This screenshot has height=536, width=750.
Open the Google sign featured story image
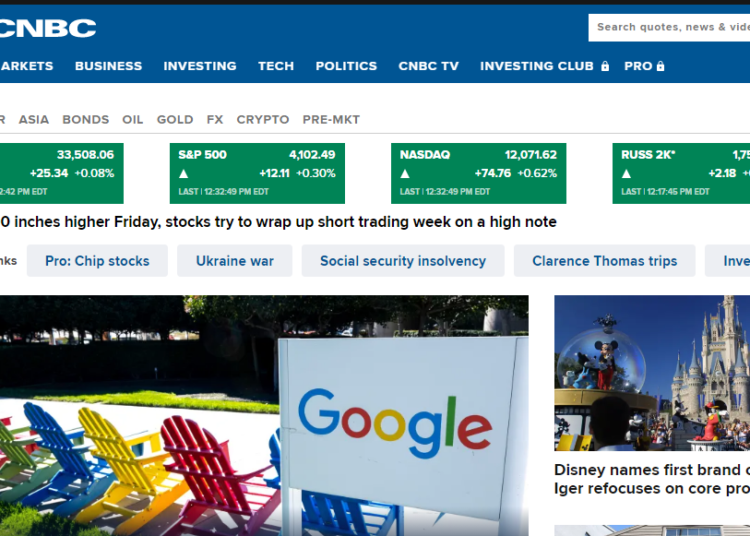264,416
